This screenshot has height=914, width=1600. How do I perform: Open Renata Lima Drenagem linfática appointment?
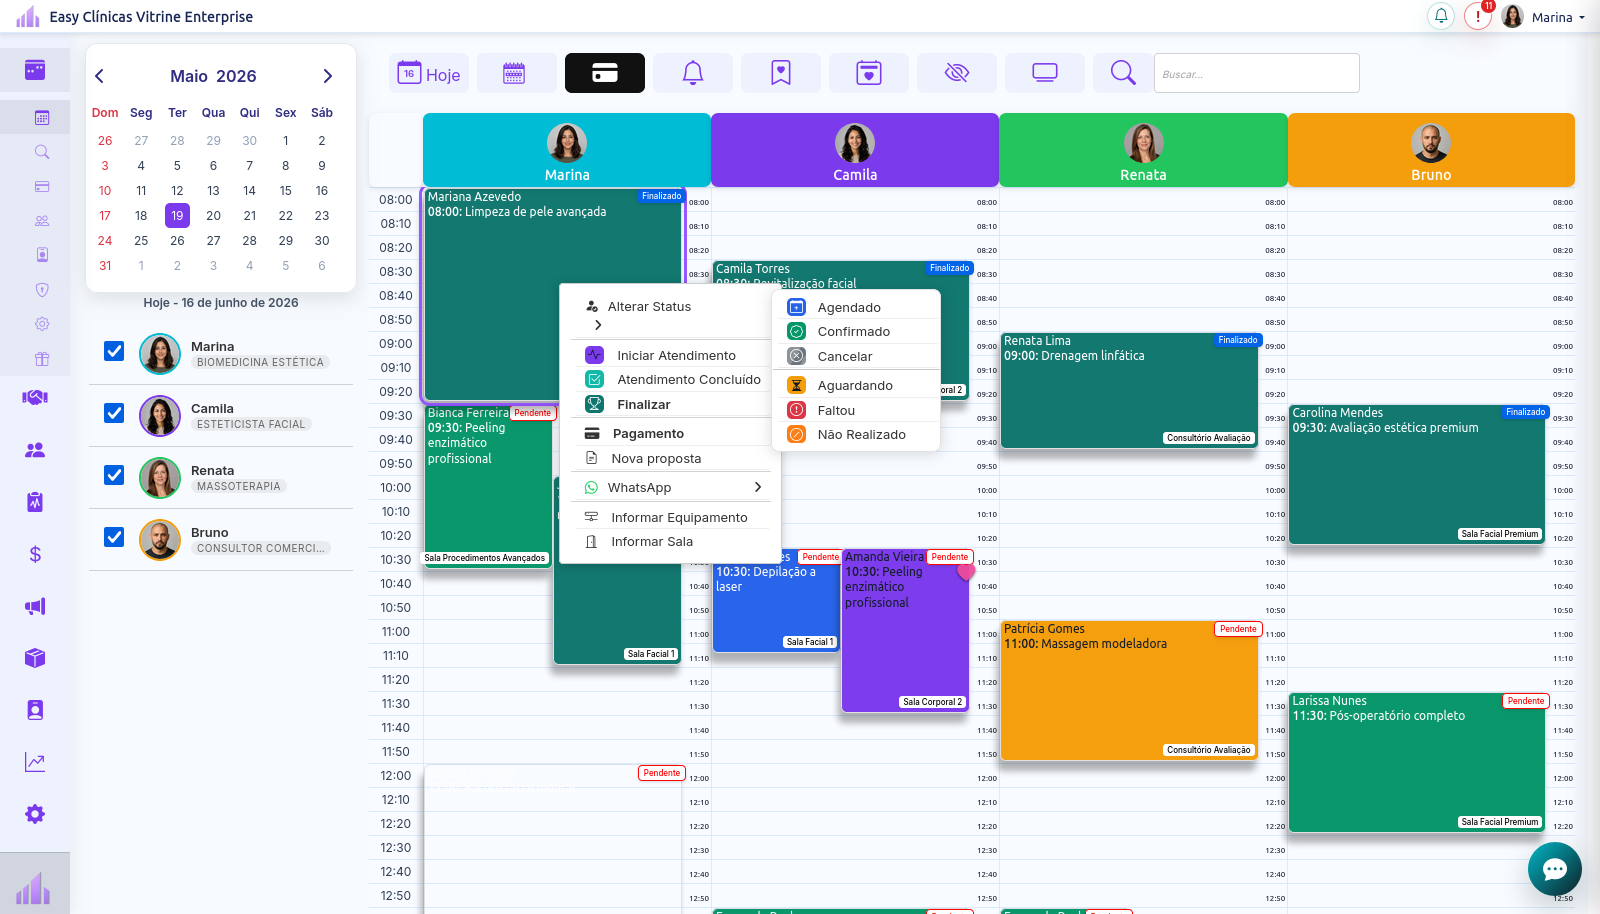point(1129,390)
